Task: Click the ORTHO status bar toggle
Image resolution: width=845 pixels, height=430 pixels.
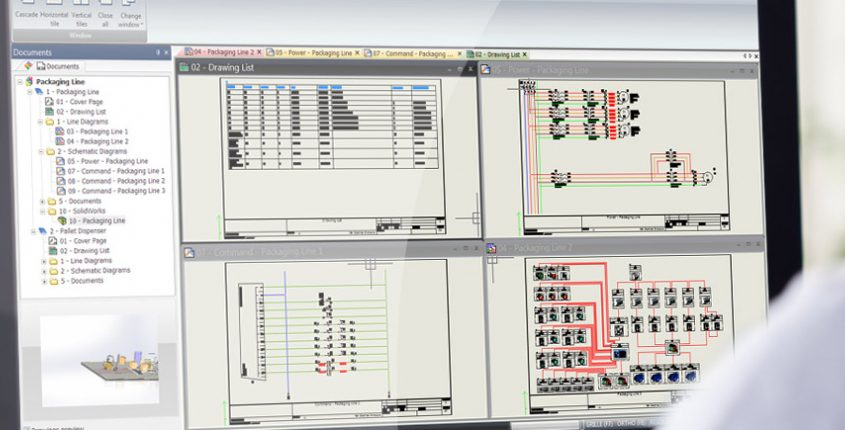Action: [626, 424]
